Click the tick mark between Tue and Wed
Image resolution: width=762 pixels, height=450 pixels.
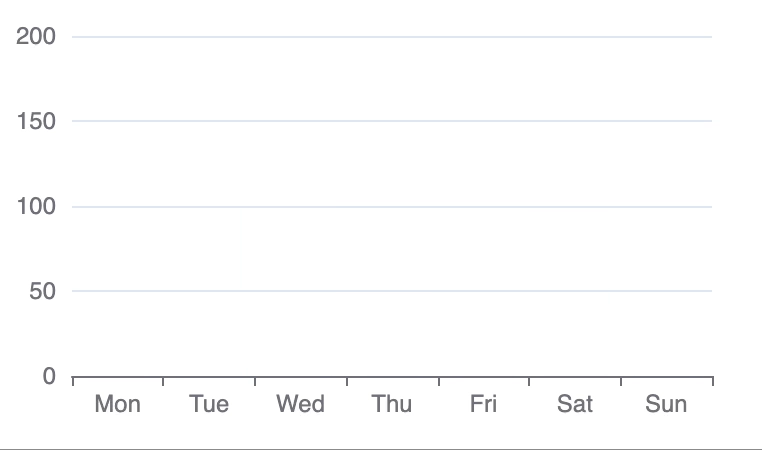pyautogui.click(x=255, y=381)
